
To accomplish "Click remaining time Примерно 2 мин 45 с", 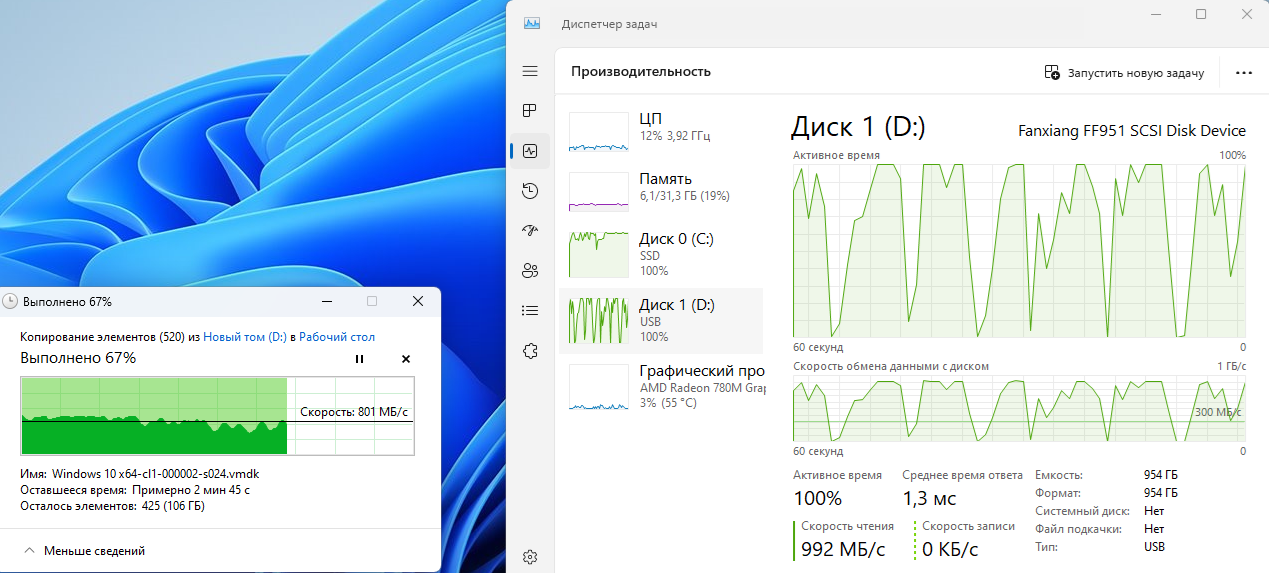I will tap(190, 490).
